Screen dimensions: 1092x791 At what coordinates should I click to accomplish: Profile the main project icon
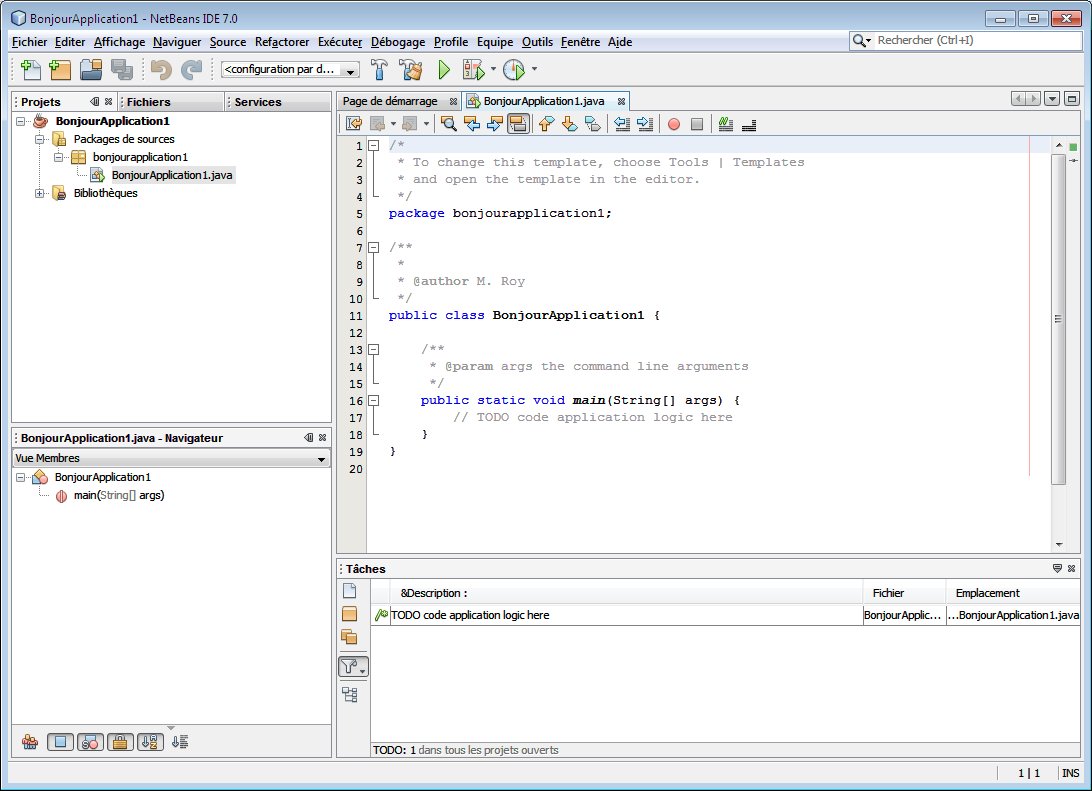click(514, 69)
